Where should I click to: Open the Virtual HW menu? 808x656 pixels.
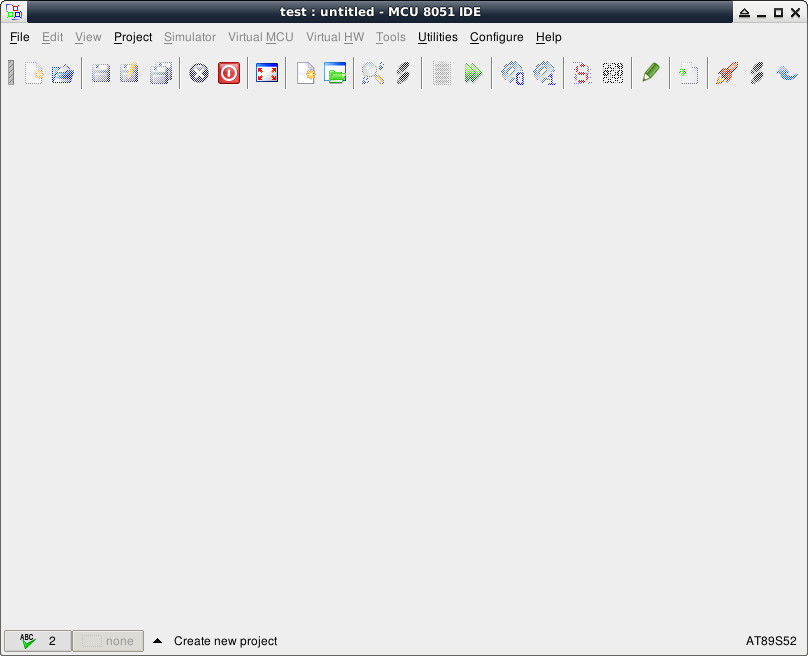click(x=335, y=37)
